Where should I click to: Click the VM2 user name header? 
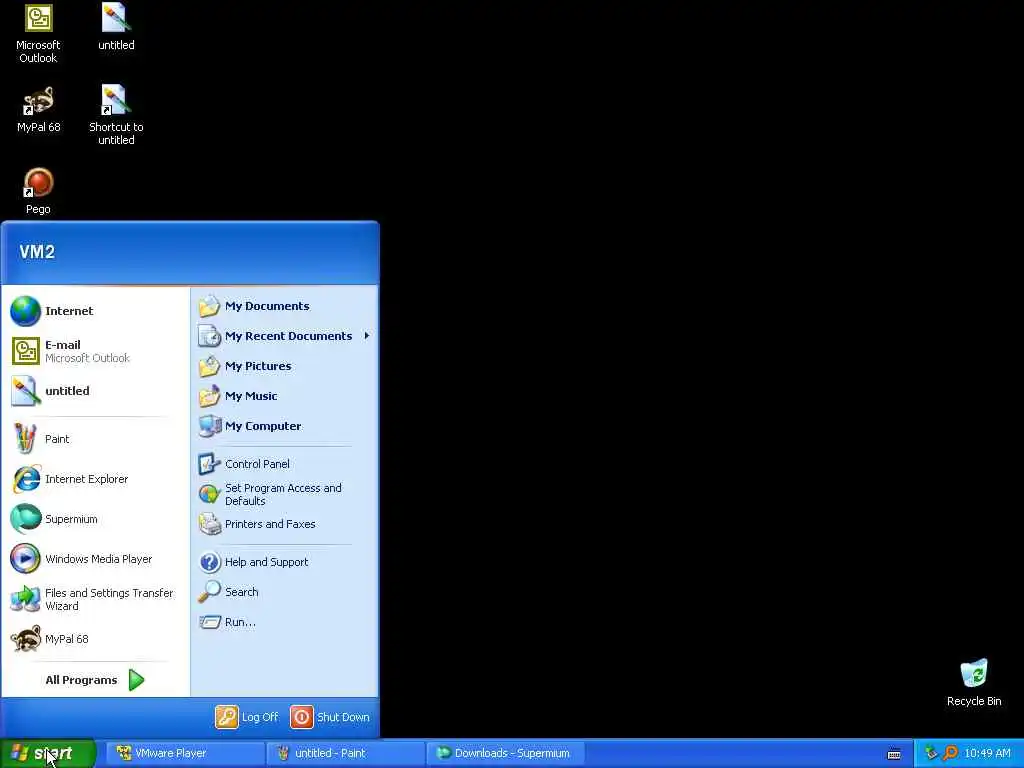tap(37, 252)
